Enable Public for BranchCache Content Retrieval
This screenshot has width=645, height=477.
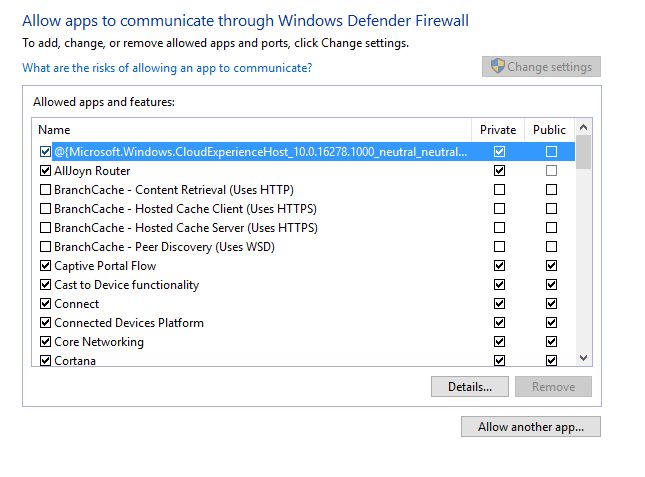coord(551,190)
